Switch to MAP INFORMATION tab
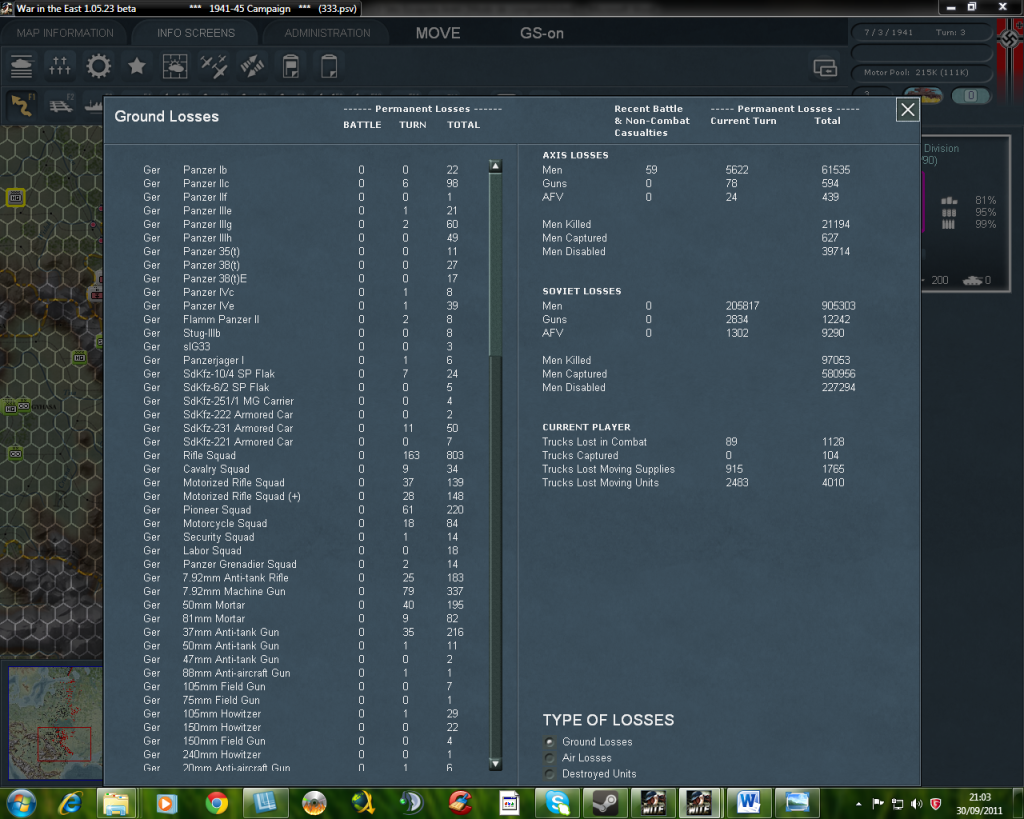The height and width of the screenshot is (819, 1024). tap(65, 33)
